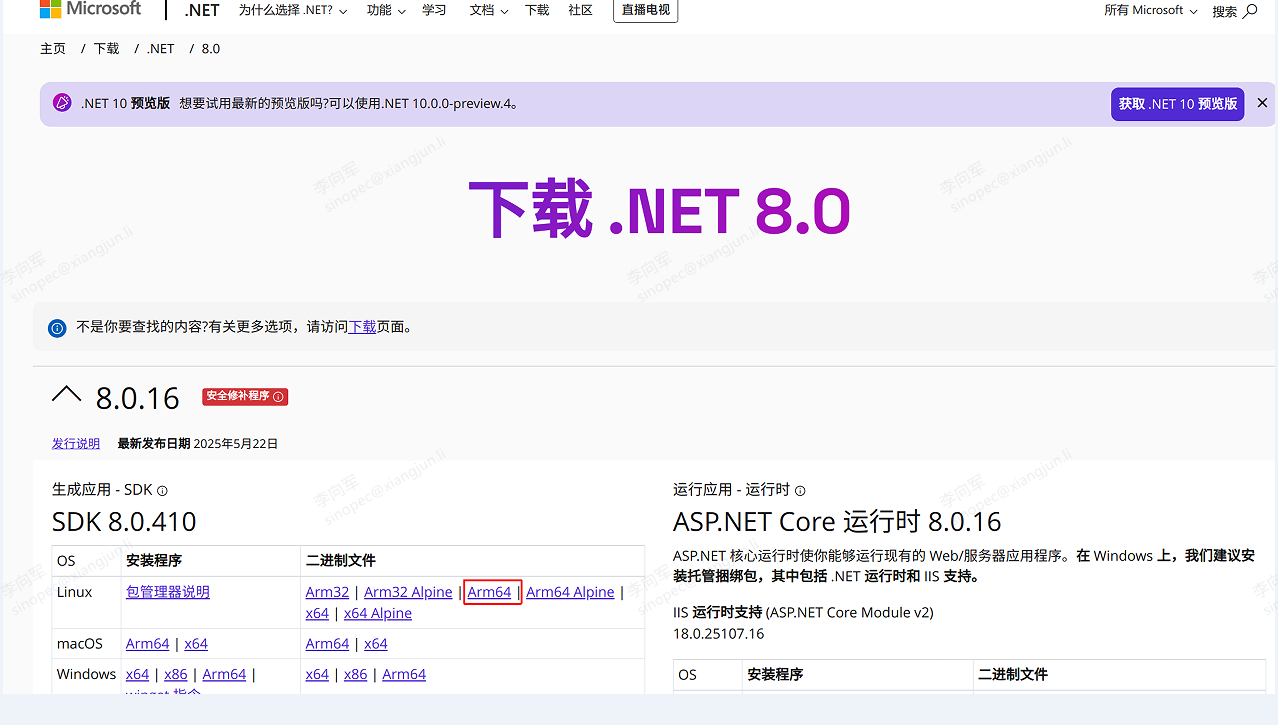This screenshot has height=725, width=1278.
Task: Download Linux Arm32 binary
Action: tap(327, 592)
